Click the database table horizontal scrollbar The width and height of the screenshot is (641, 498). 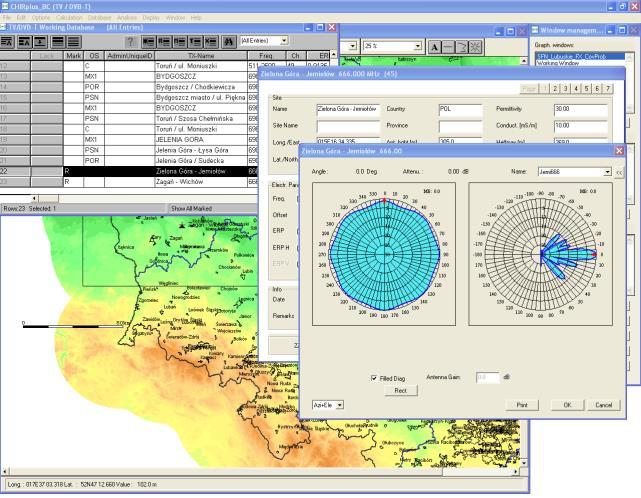click(143, 199)
